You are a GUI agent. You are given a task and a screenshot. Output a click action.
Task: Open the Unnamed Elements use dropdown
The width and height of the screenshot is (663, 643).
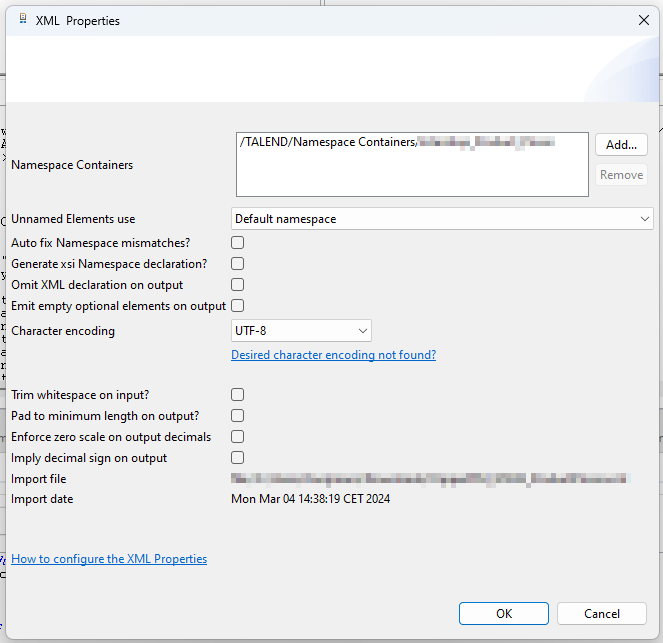[442, 219]
